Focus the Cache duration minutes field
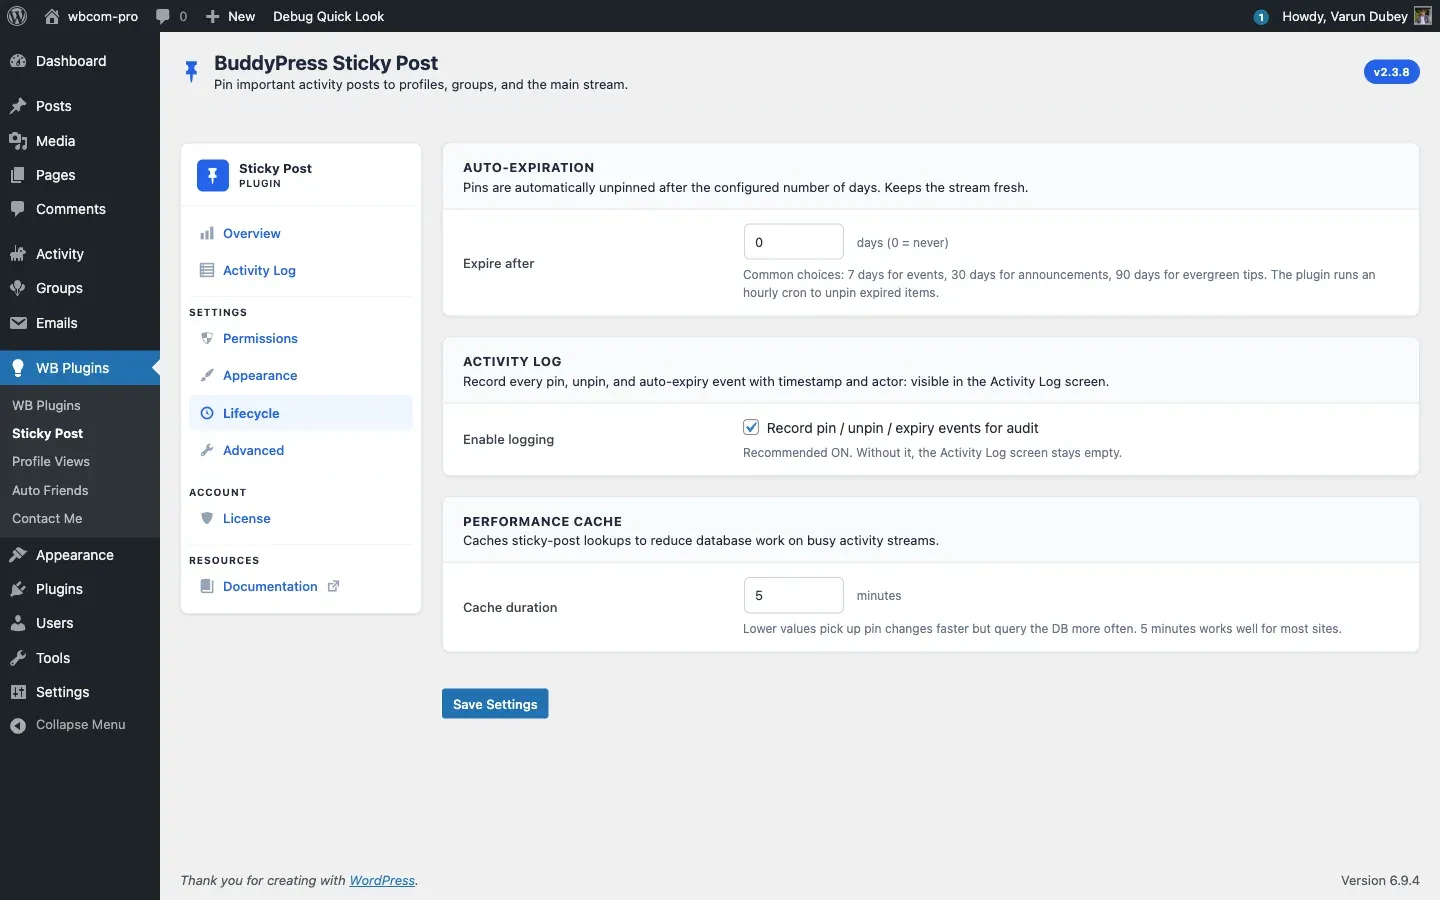This screenshot has height=900, width=1440. (794, 595)
